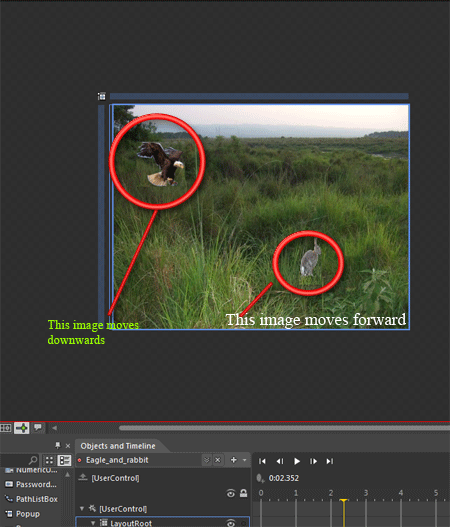Click the assets search magnifier icon
The width and height of the screenshot is (450, 527).
tap(33, 460)
